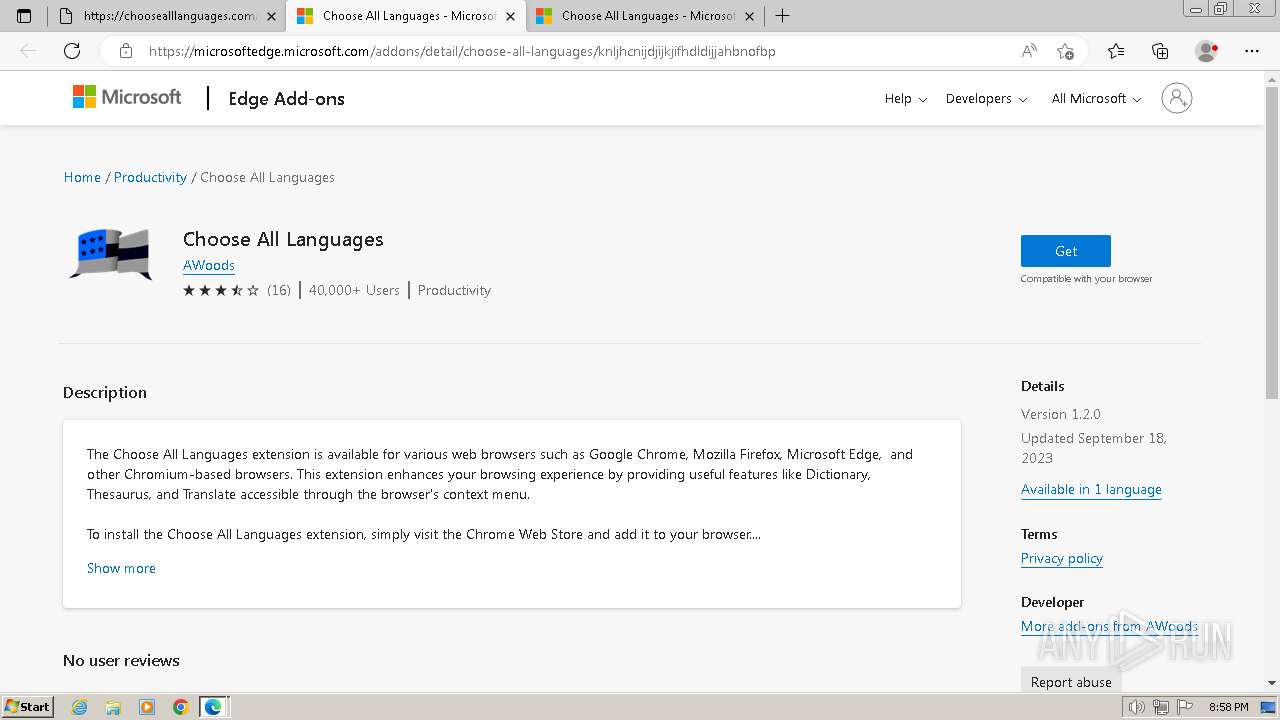This screenshot has height=720, width=1280.
Task: Open Internet Explorer from taskbar
Action: pos(80,707)
